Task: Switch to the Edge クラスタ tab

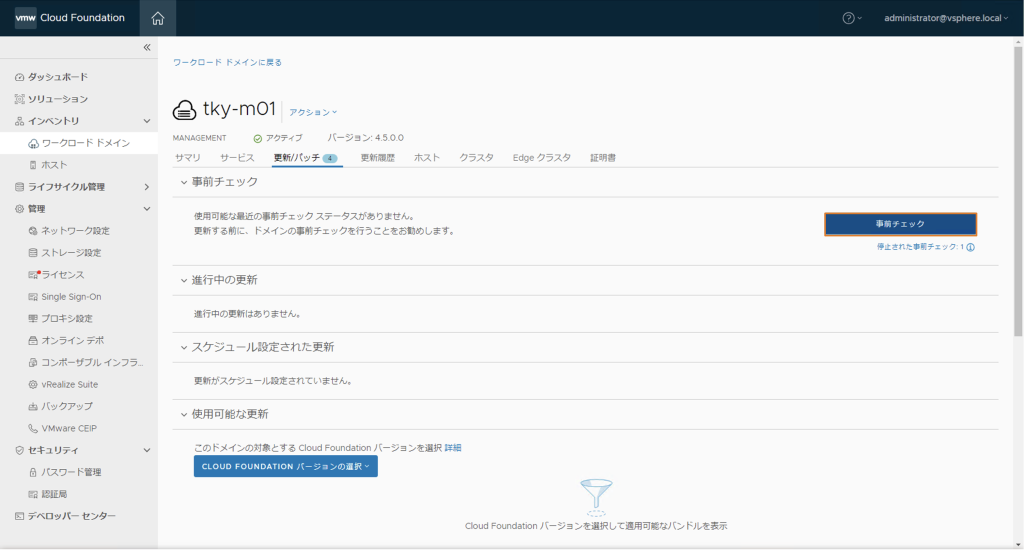Action: point(542,157)
